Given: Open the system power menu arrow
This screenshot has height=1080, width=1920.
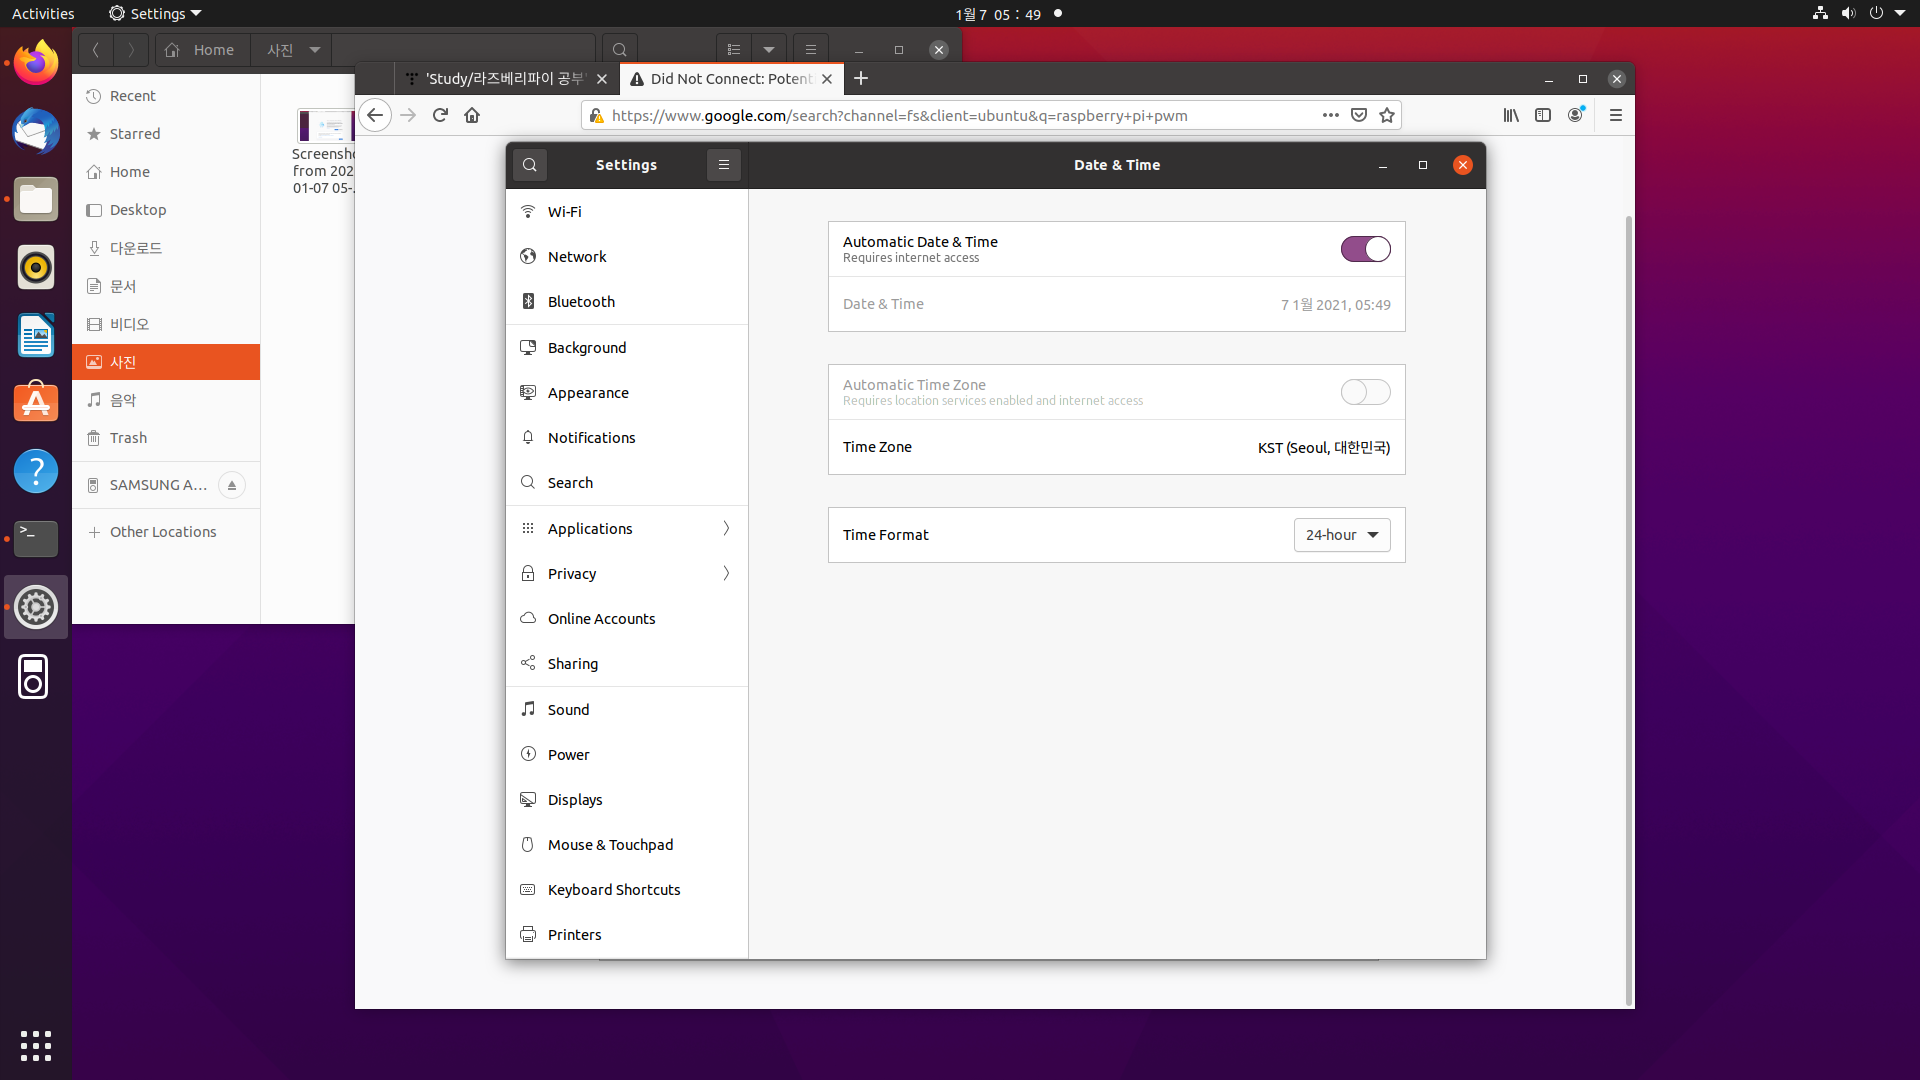Looking at the screenshot, I should (1899, 13).
